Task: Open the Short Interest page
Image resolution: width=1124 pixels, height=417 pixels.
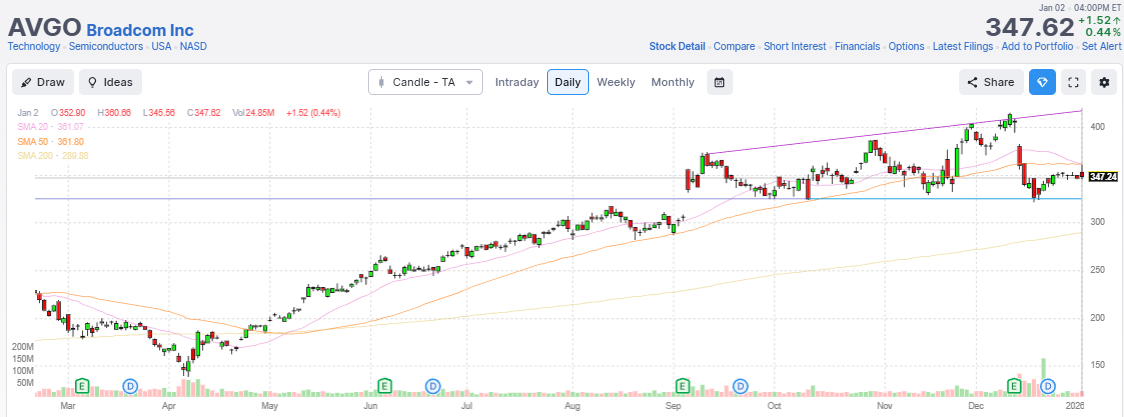Action: tap(795, 47)
